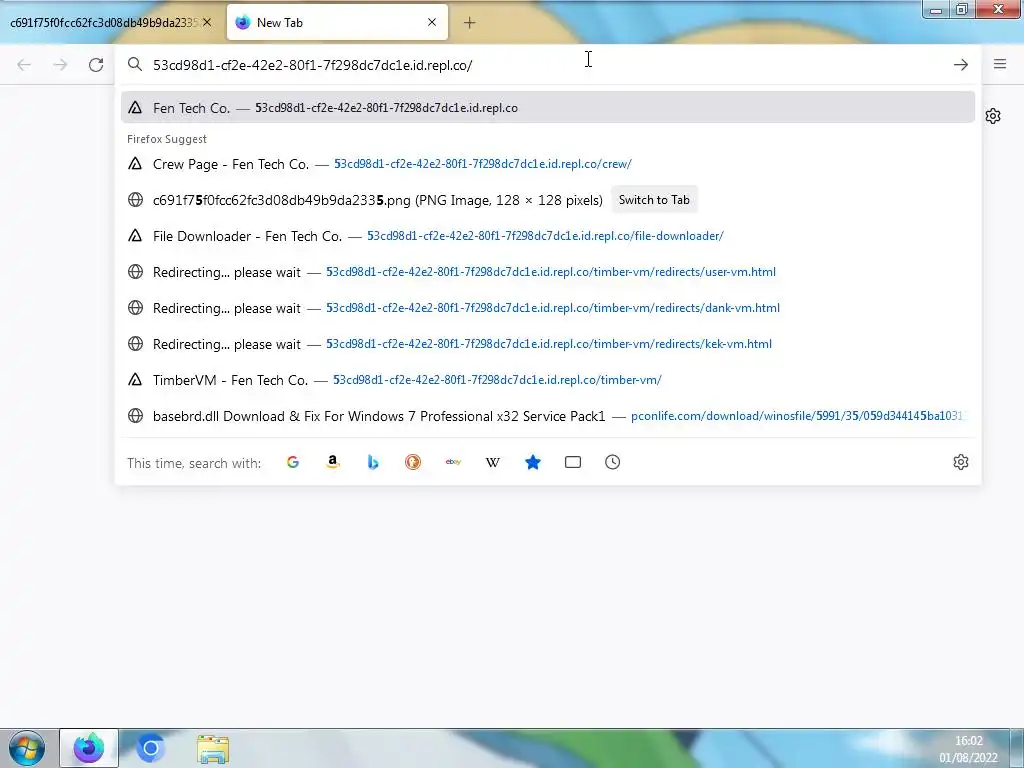Search this time with Amazon icon
The width and height of the screenshot is (1024, 768).
click(x=333, y=462)
